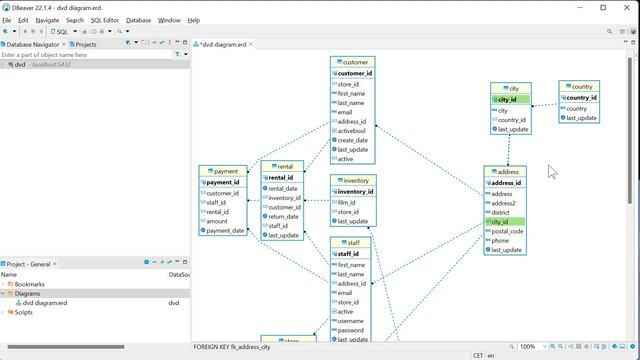
Task: Expand the dvd connection tree node
Action: (x=3, y=64)
